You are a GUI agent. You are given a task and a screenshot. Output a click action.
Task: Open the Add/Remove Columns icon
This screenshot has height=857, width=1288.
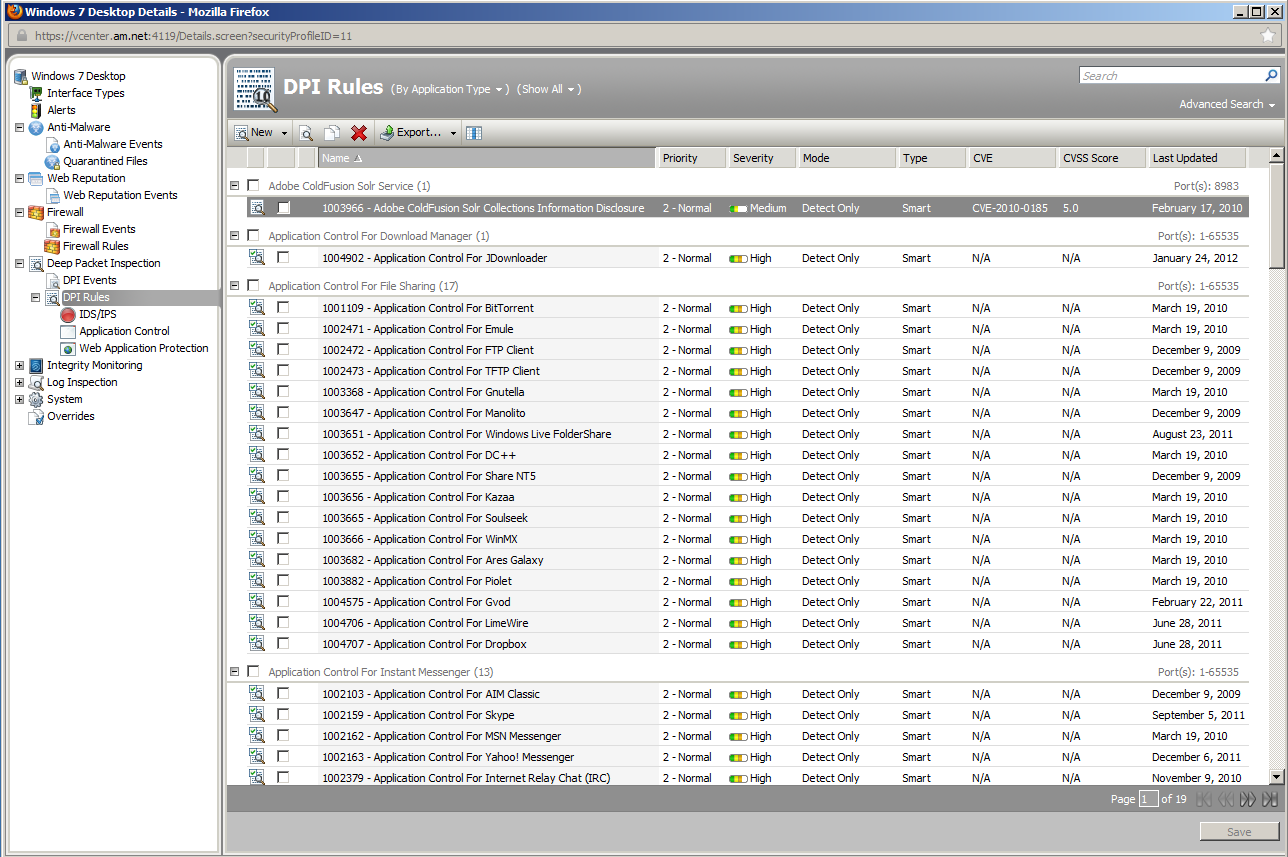474,133
